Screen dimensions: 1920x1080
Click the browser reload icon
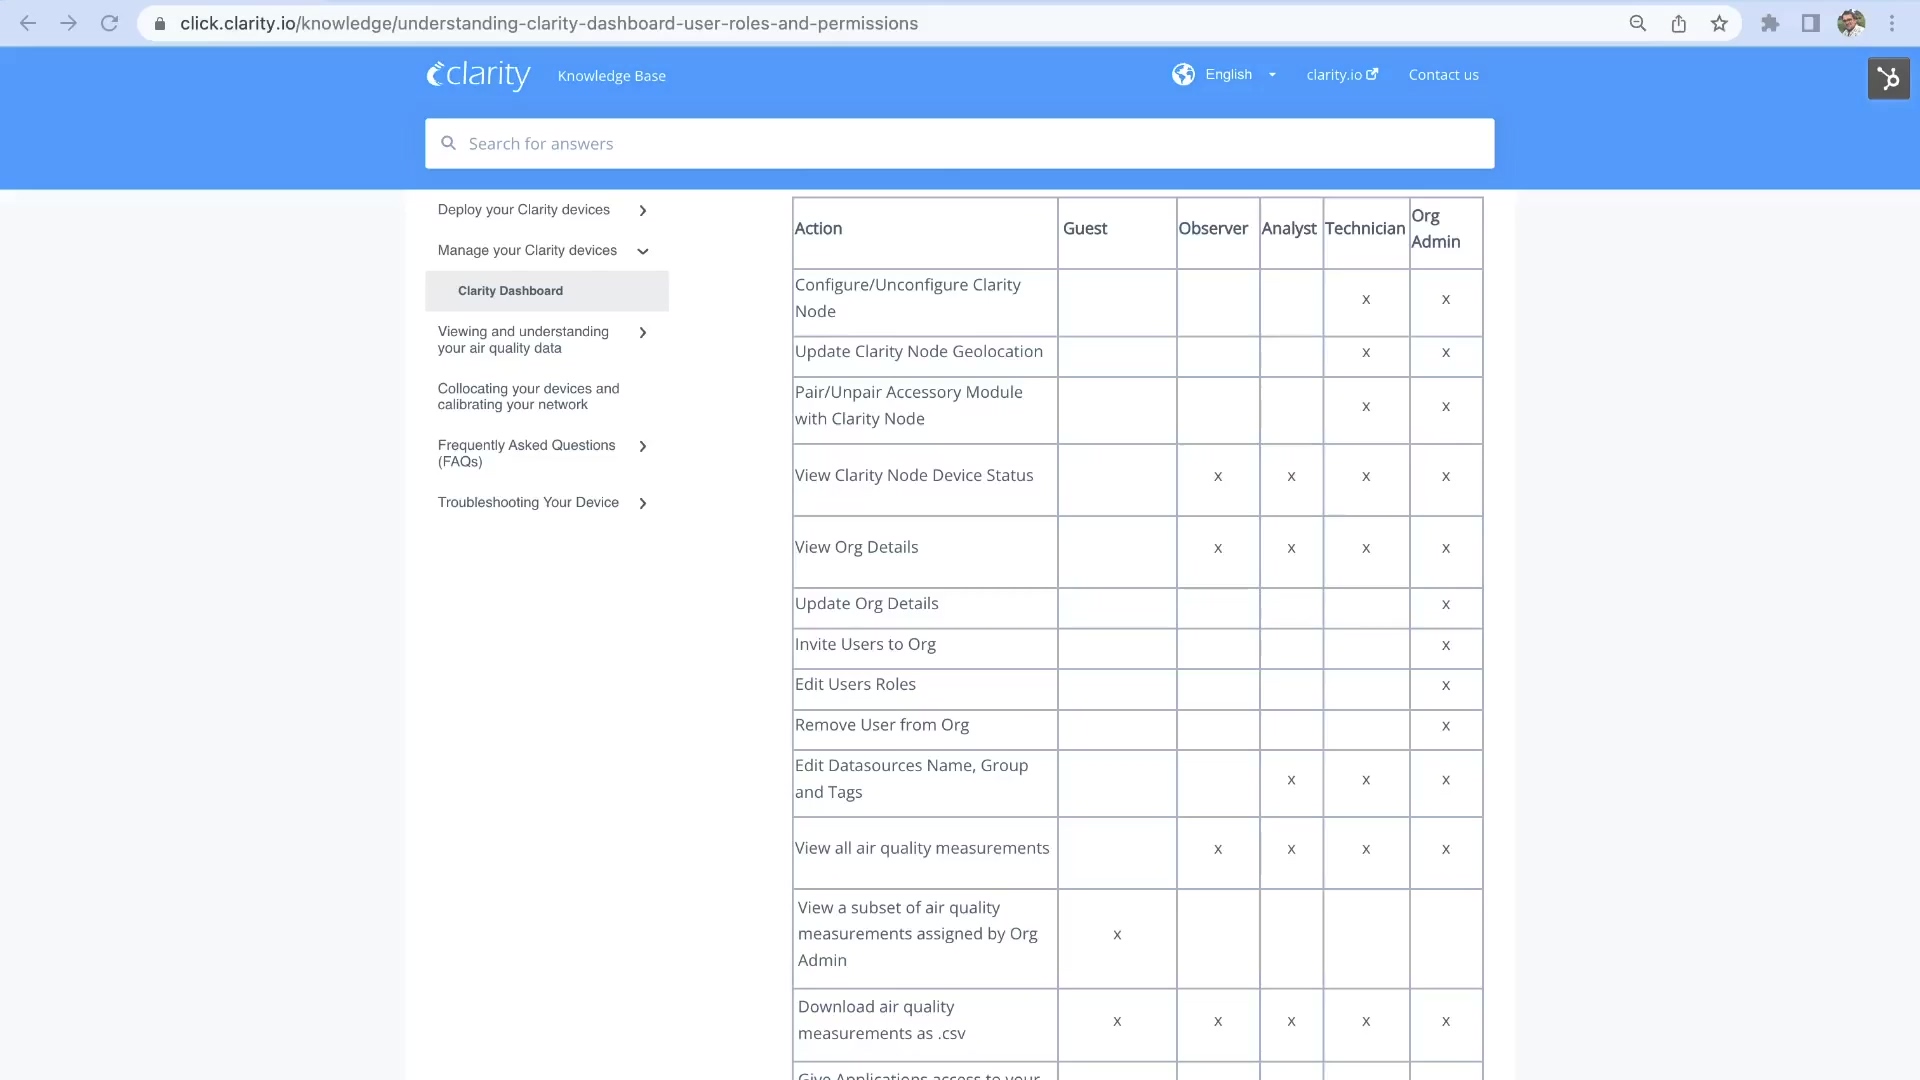tap(109, 23)
